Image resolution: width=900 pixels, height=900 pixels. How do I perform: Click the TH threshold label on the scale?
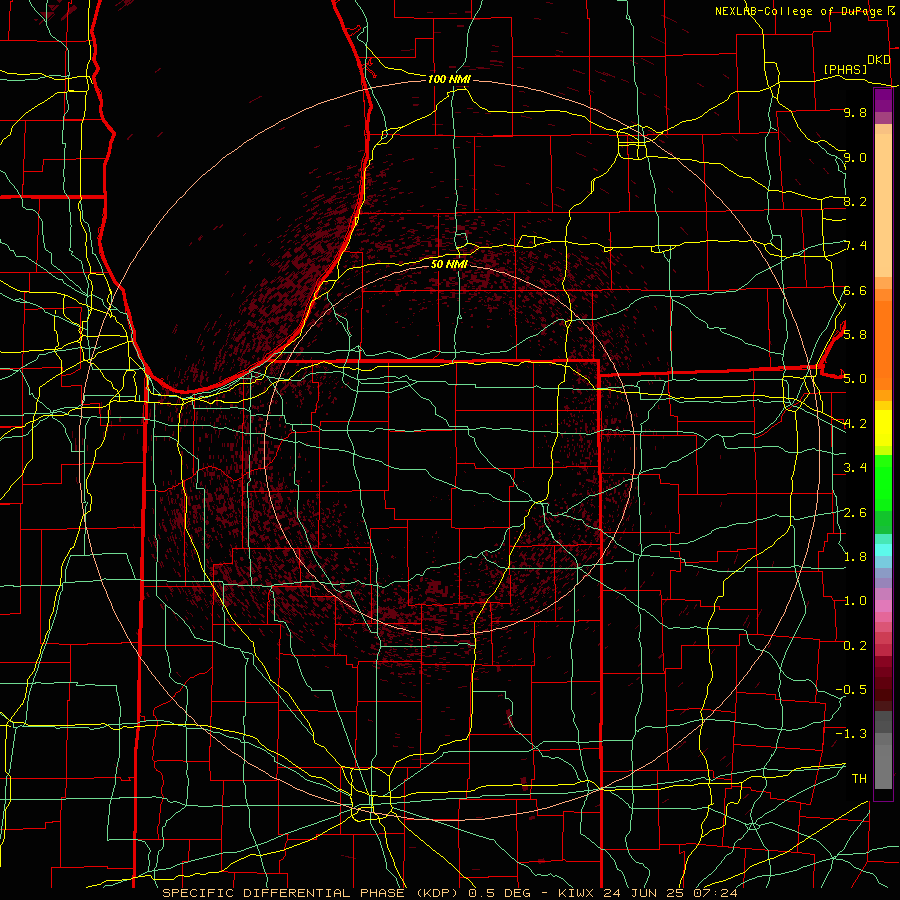[x=859, y=778]
